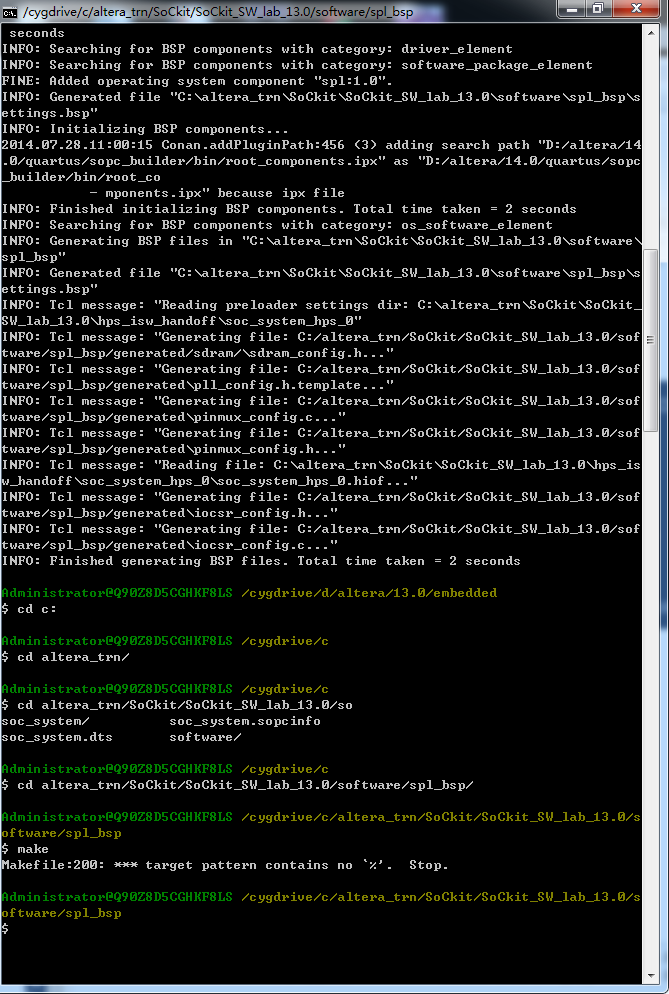Click the line mentioning driver_element category
669x994 pixels.
(x=257, y=49)
